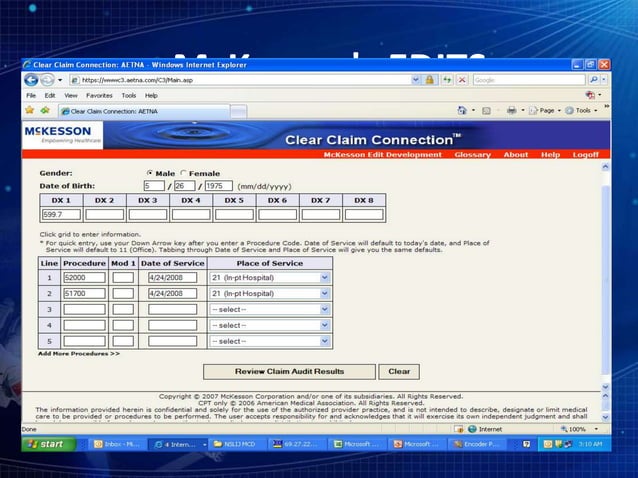The width and height of the screenshot is (638, 478).
Task: Open Place of Service dropdown on line 5
Action: 324,341
